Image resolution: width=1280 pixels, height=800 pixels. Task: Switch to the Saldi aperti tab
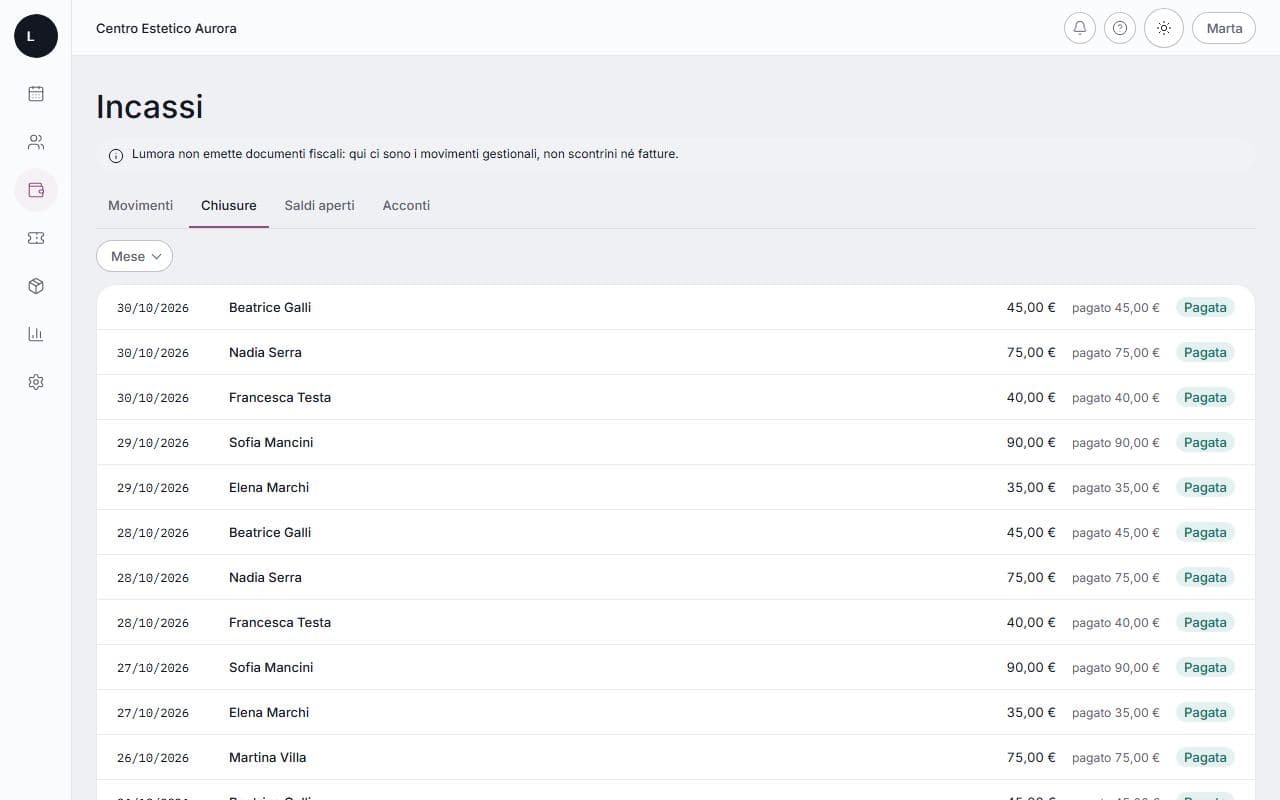tap(319, 205)
